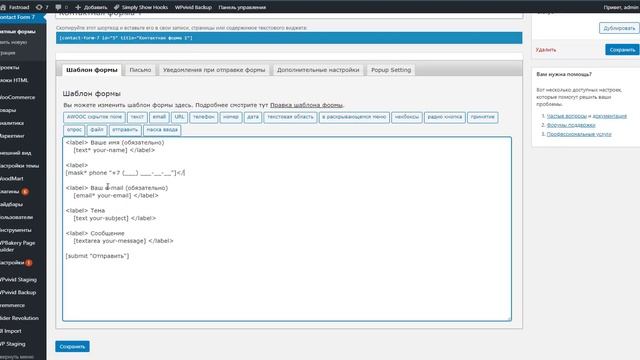The image size is (640, 360).
Task: Open the comments bubble in admin bar
Action: pyautogui.click(x=61, y=7)
